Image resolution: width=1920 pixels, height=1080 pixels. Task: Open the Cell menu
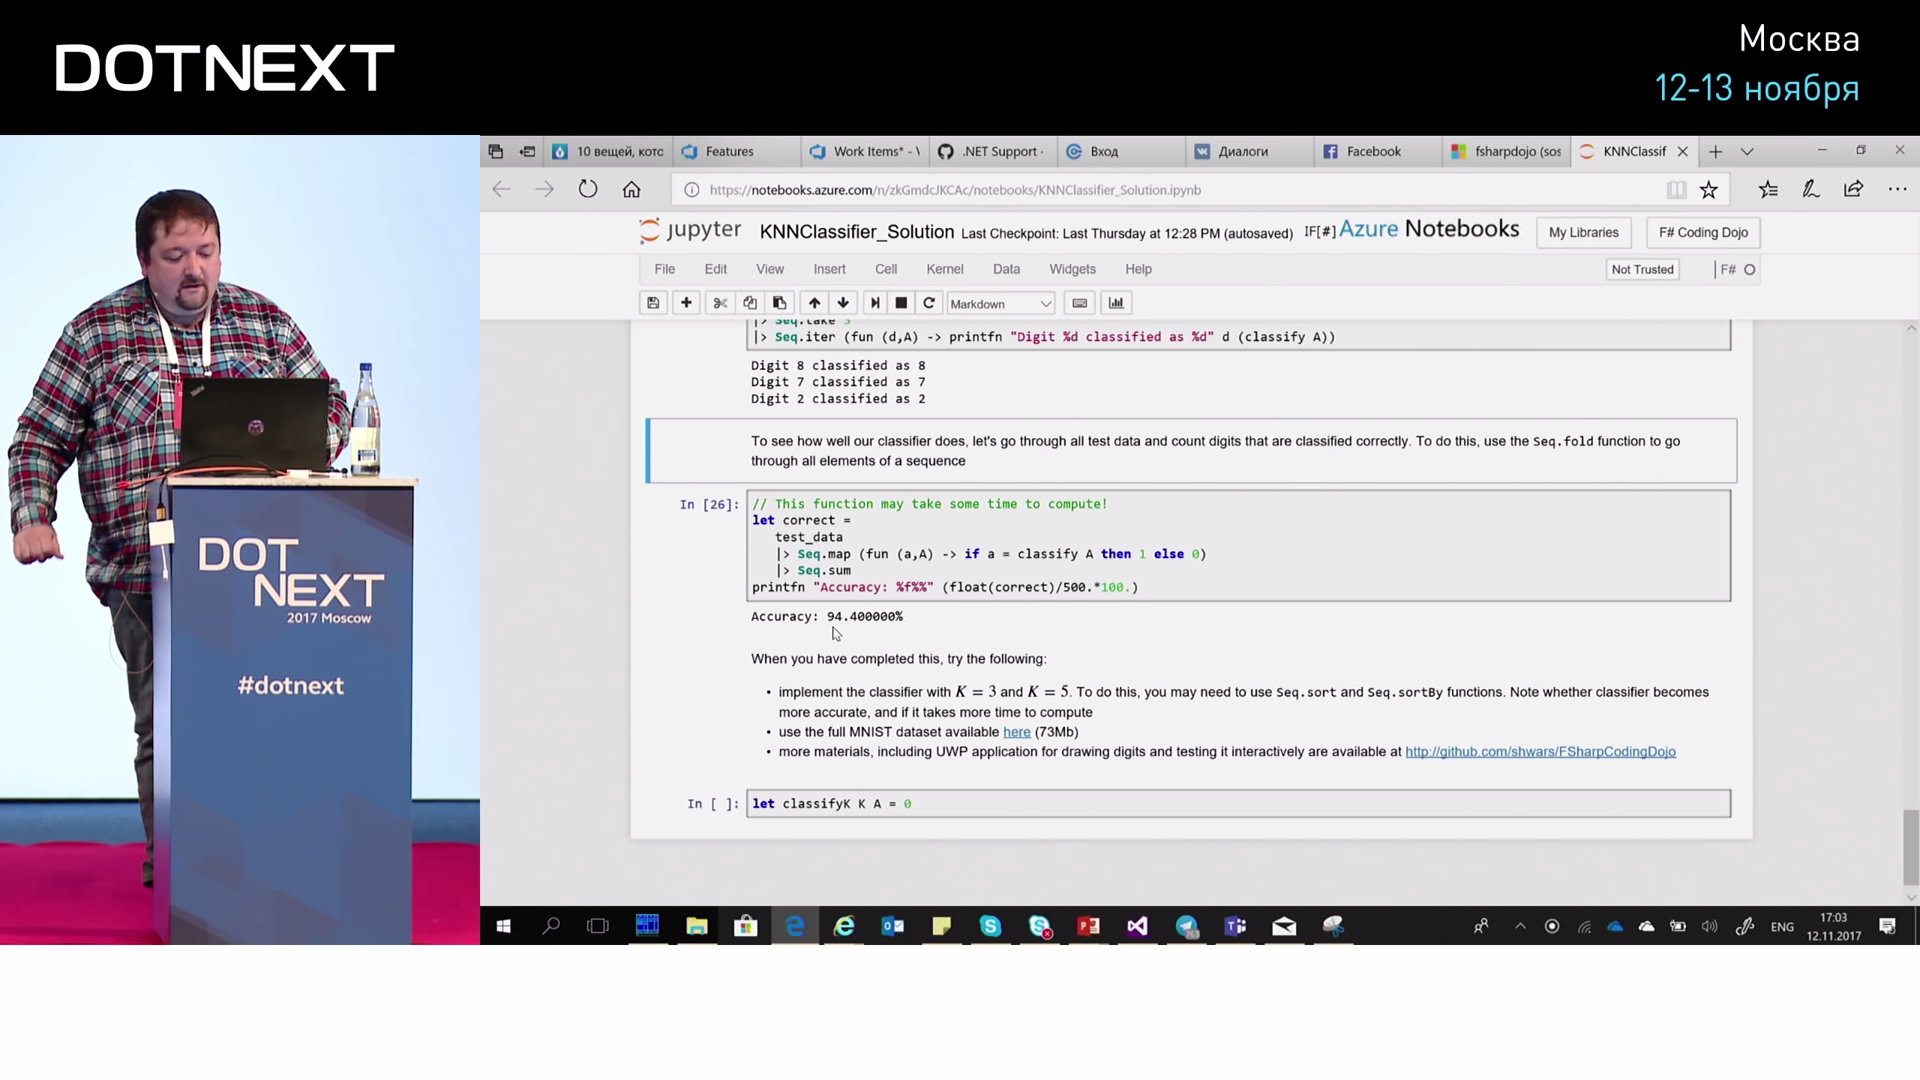[x=886, y=269]
